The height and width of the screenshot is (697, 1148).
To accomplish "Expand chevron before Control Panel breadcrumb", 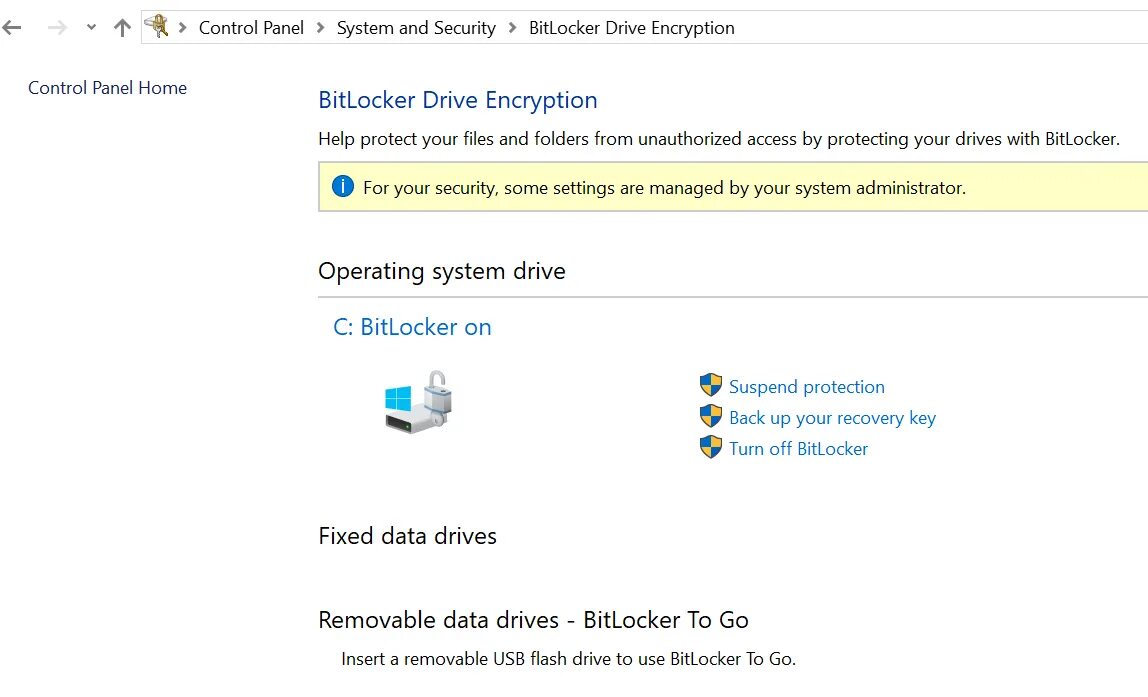I will [x=182, y=28].
